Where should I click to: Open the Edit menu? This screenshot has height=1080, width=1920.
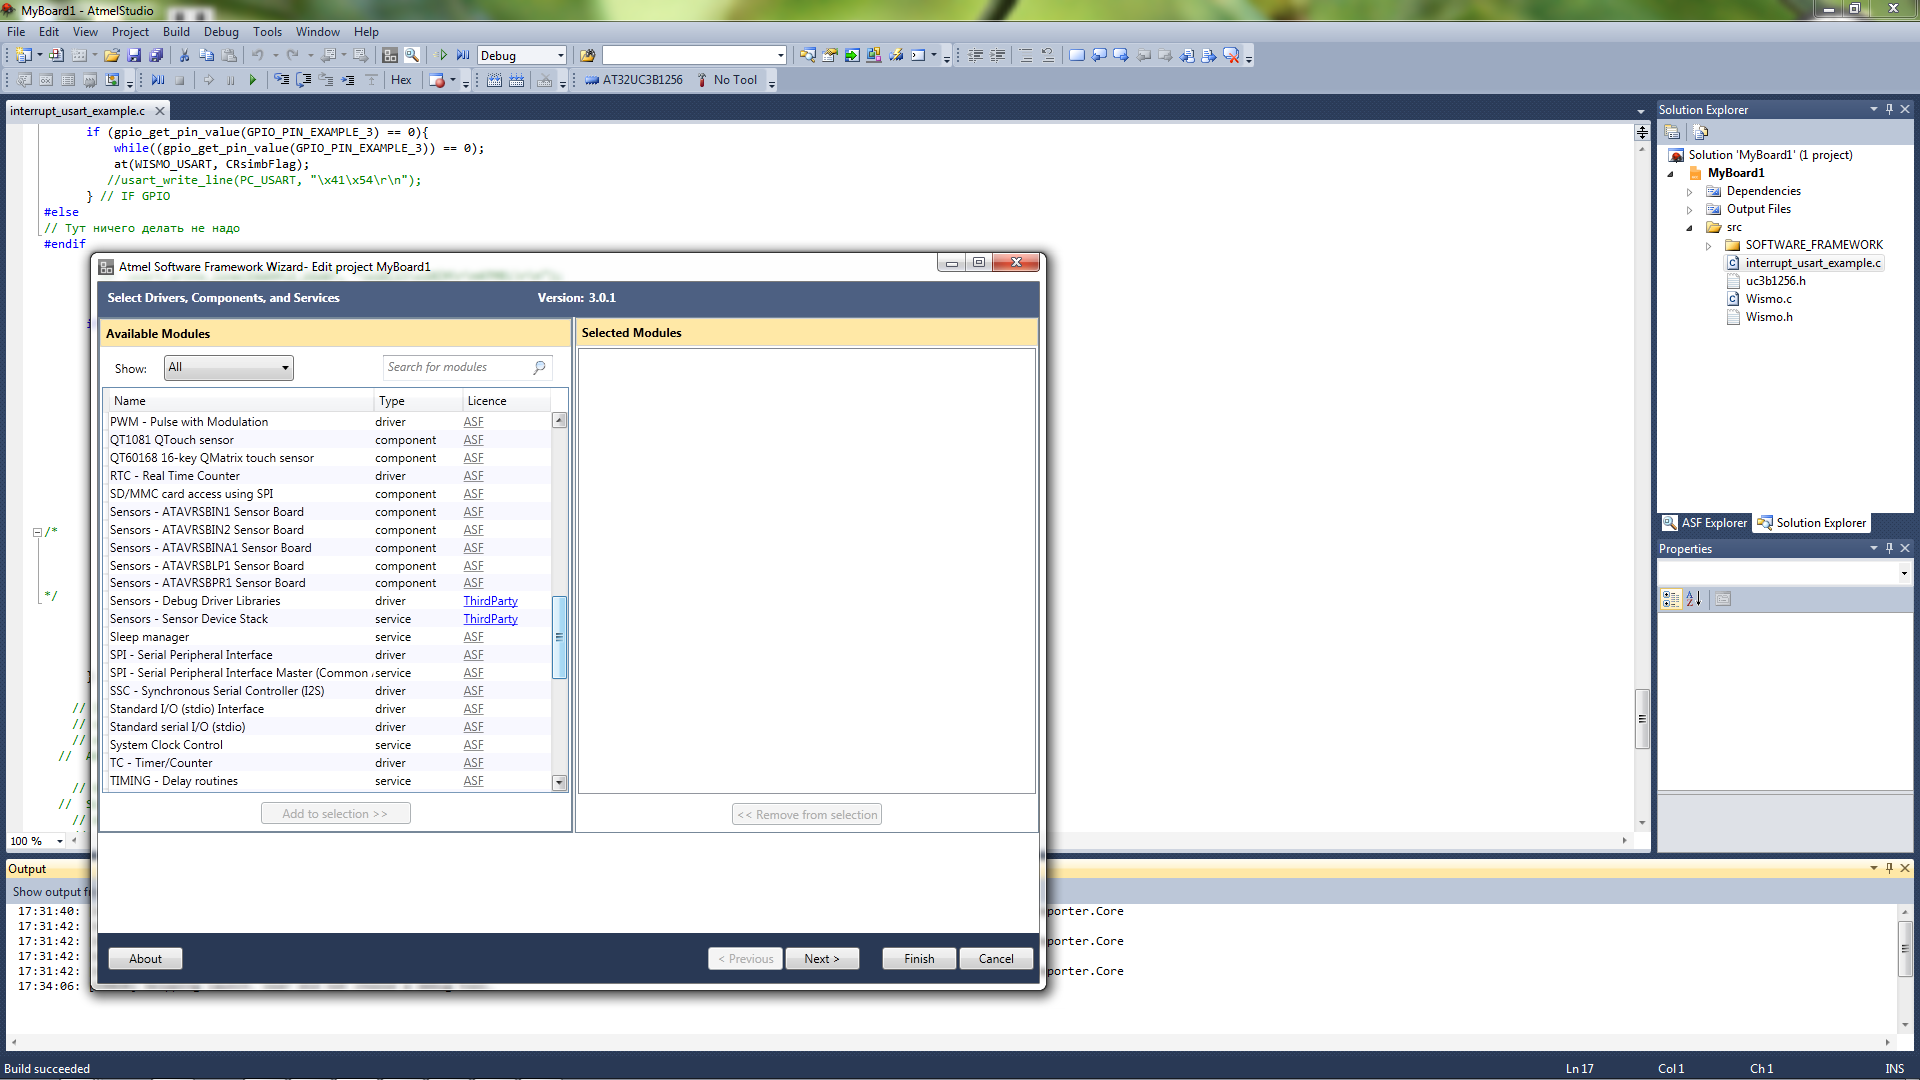[x=47, y=32]
